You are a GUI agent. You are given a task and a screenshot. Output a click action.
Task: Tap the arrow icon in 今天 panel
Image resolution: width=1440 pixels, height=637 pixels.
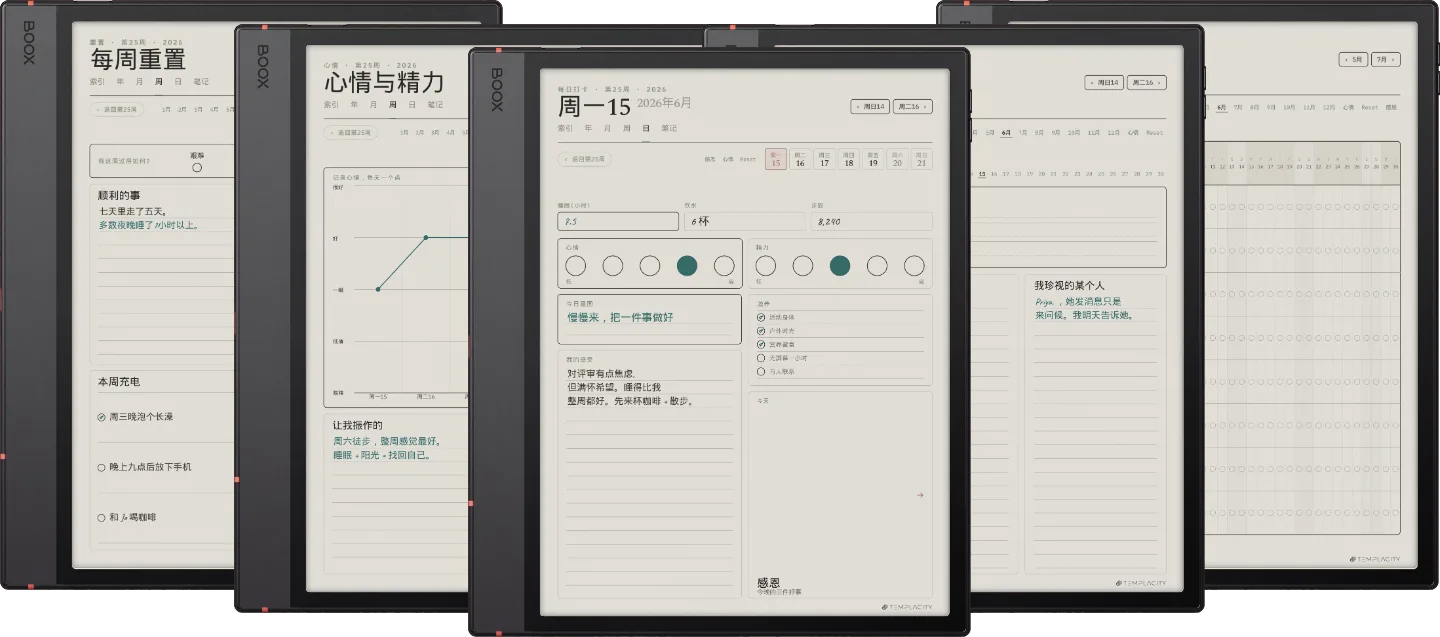point(920,495)
